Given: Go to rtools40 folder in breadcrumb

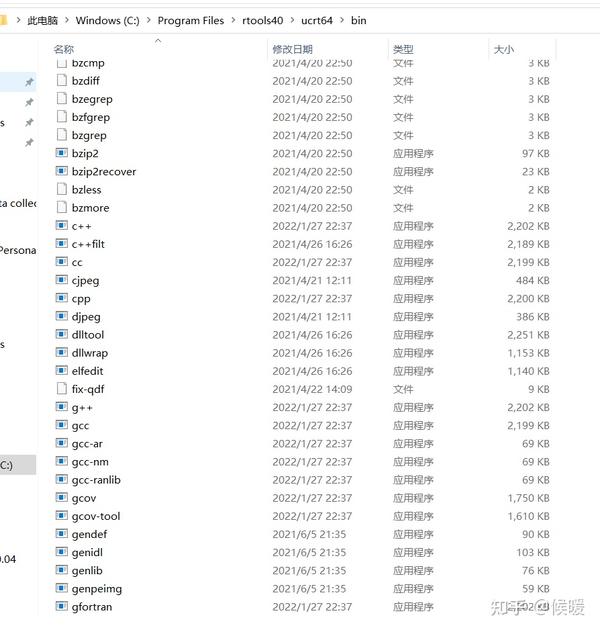Looking at the screenshot, I should coord(263,20).
